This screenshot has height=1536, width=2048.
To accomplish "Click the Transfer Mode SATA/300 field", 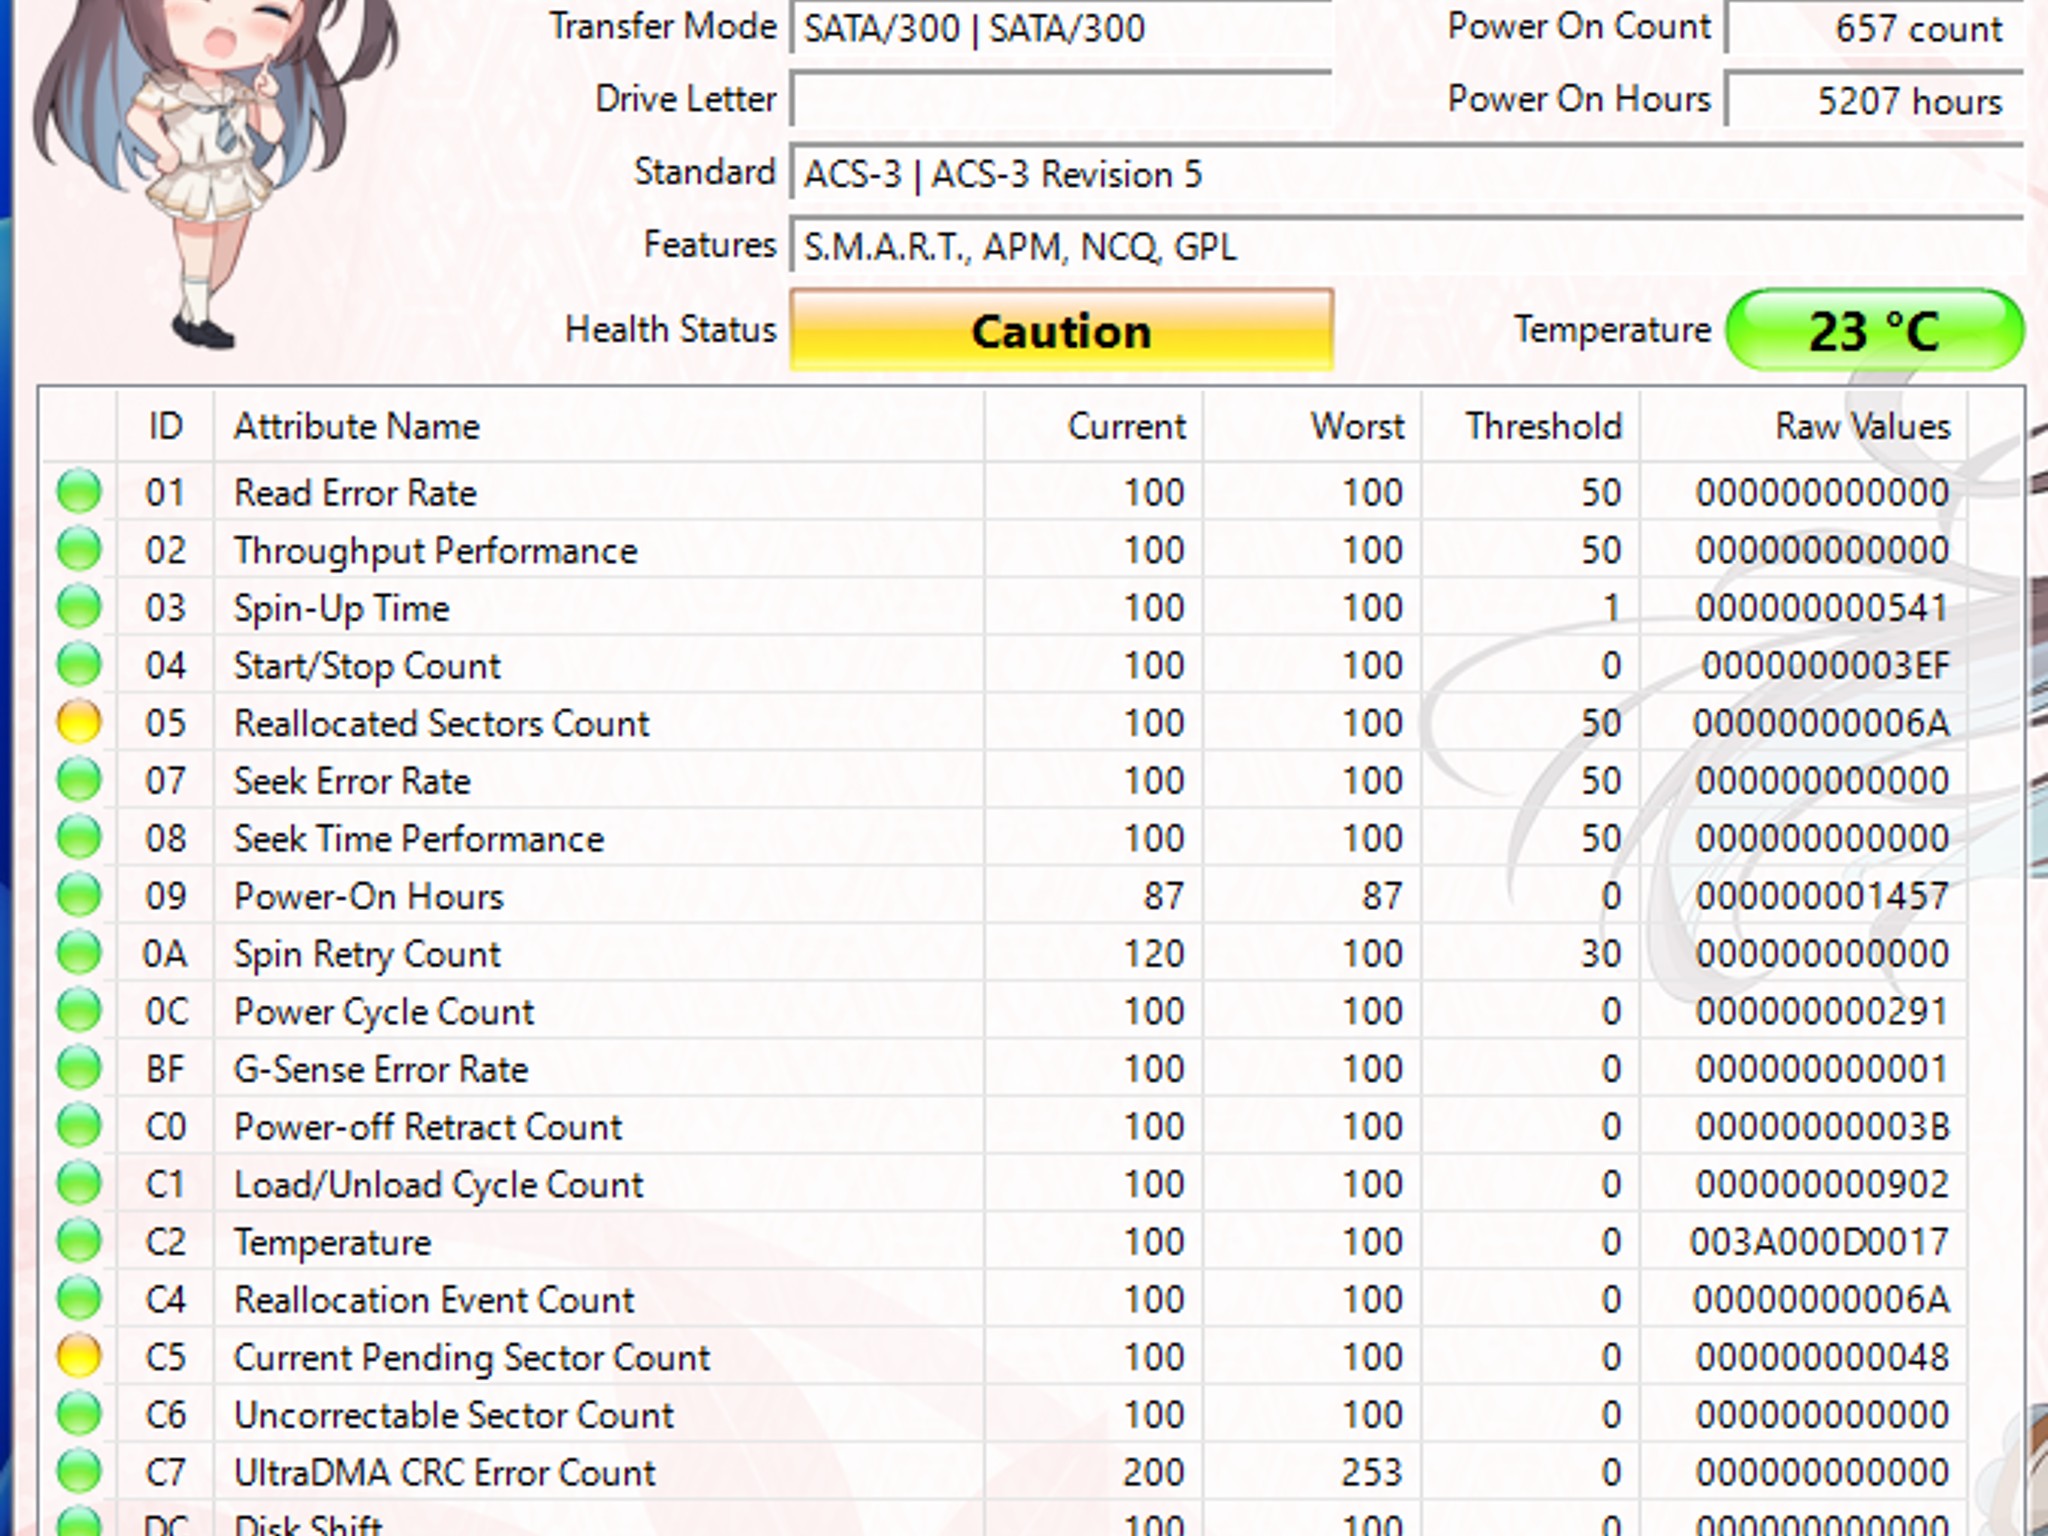I will click(x=1061, y=28).
